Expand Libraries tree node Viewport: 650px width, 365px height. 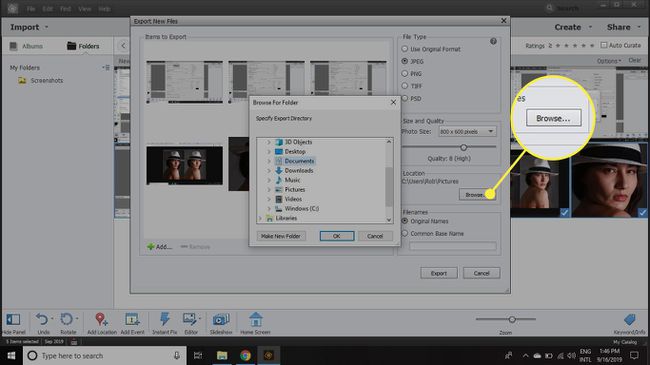click(260, 218)
